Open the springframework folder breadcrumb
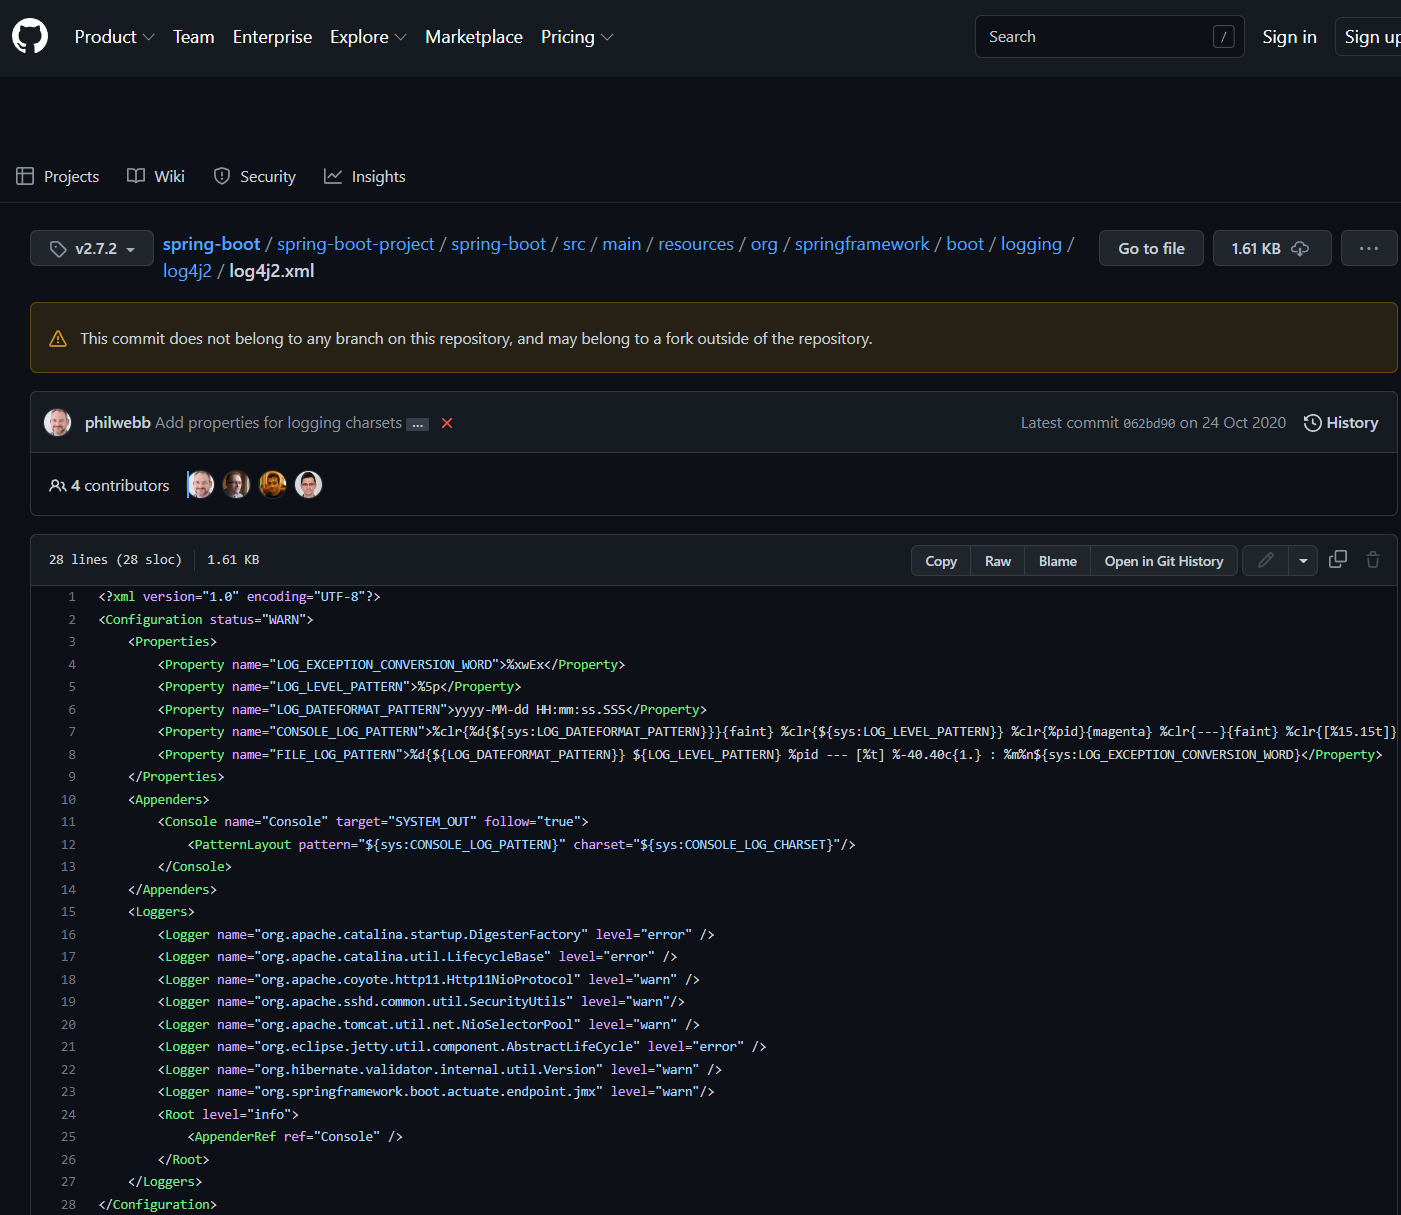Image resolution: width=1401 pixels, height=1215 pixels. tap(862, 244)
